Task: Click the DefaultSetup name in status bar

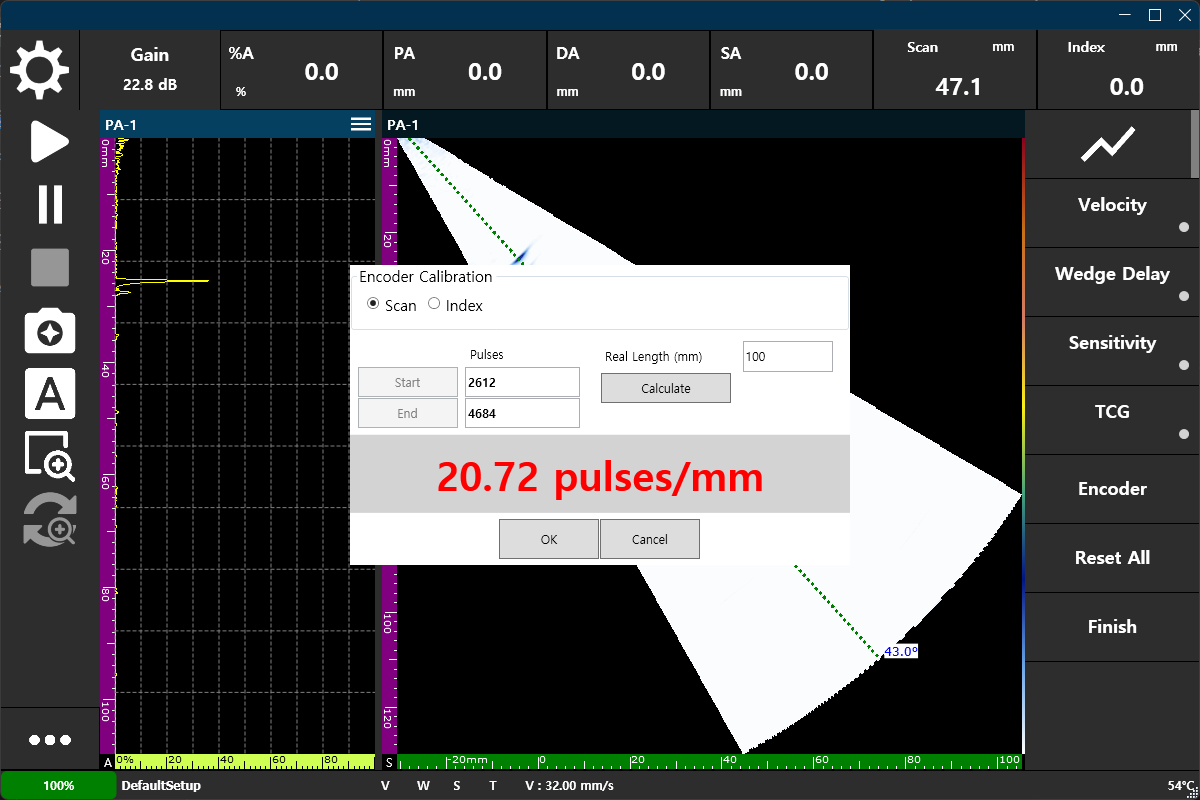Action: click(161, 786)
